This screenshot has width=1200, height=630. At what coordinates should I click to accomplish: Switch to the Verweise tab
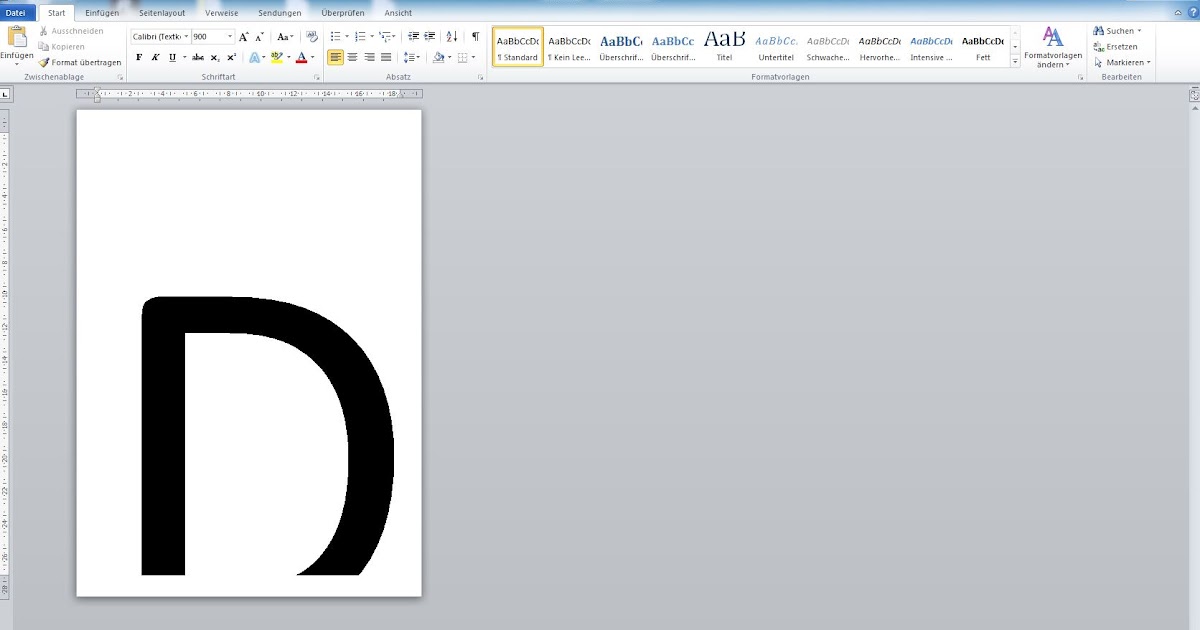[x=222, y=13]
